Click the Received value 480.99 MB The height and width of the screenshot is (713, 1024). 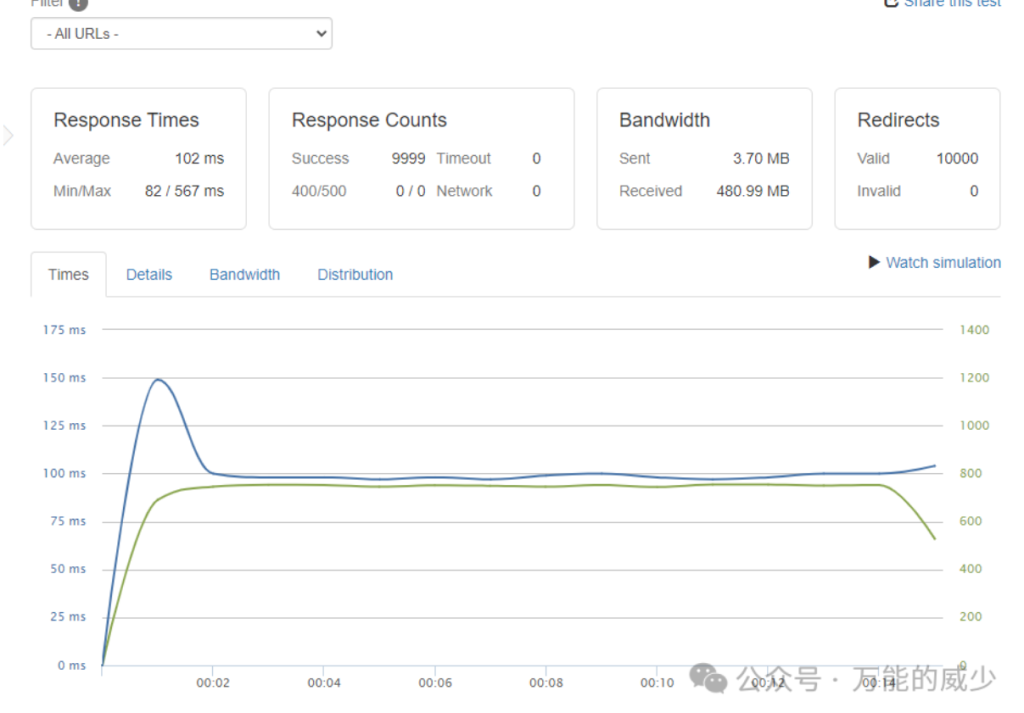tap(753, 191)
